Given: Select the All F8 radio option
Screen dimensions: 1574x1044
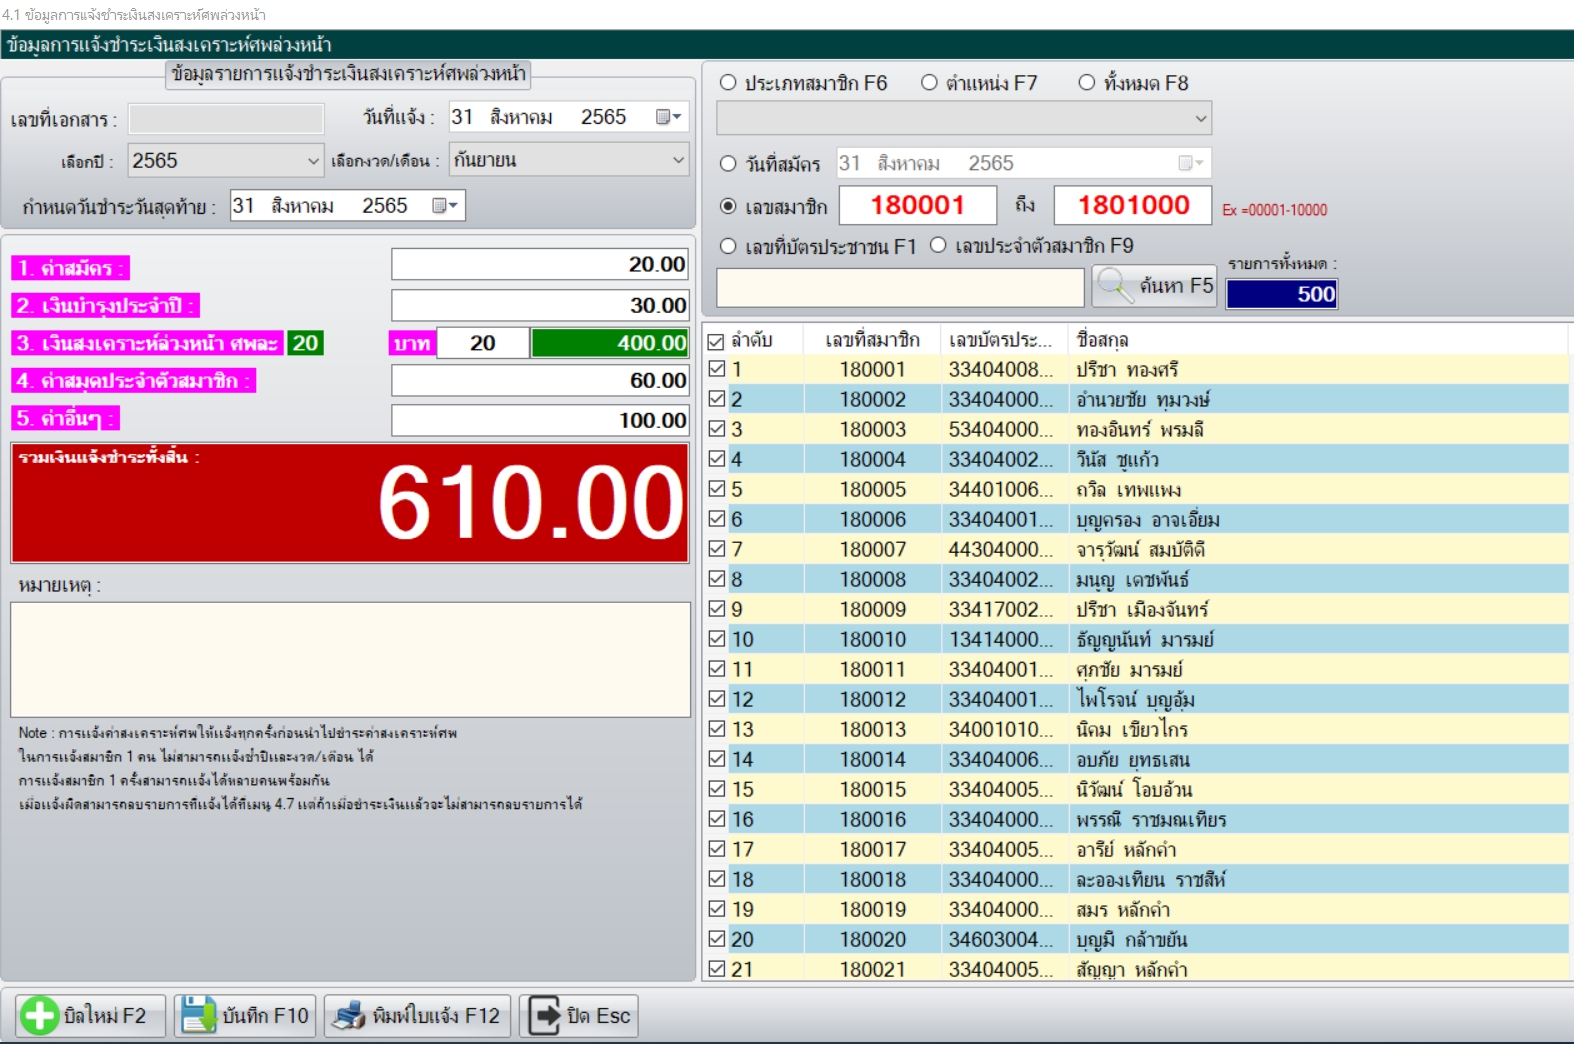Looking at the screenshot, I should (1087, 83).
